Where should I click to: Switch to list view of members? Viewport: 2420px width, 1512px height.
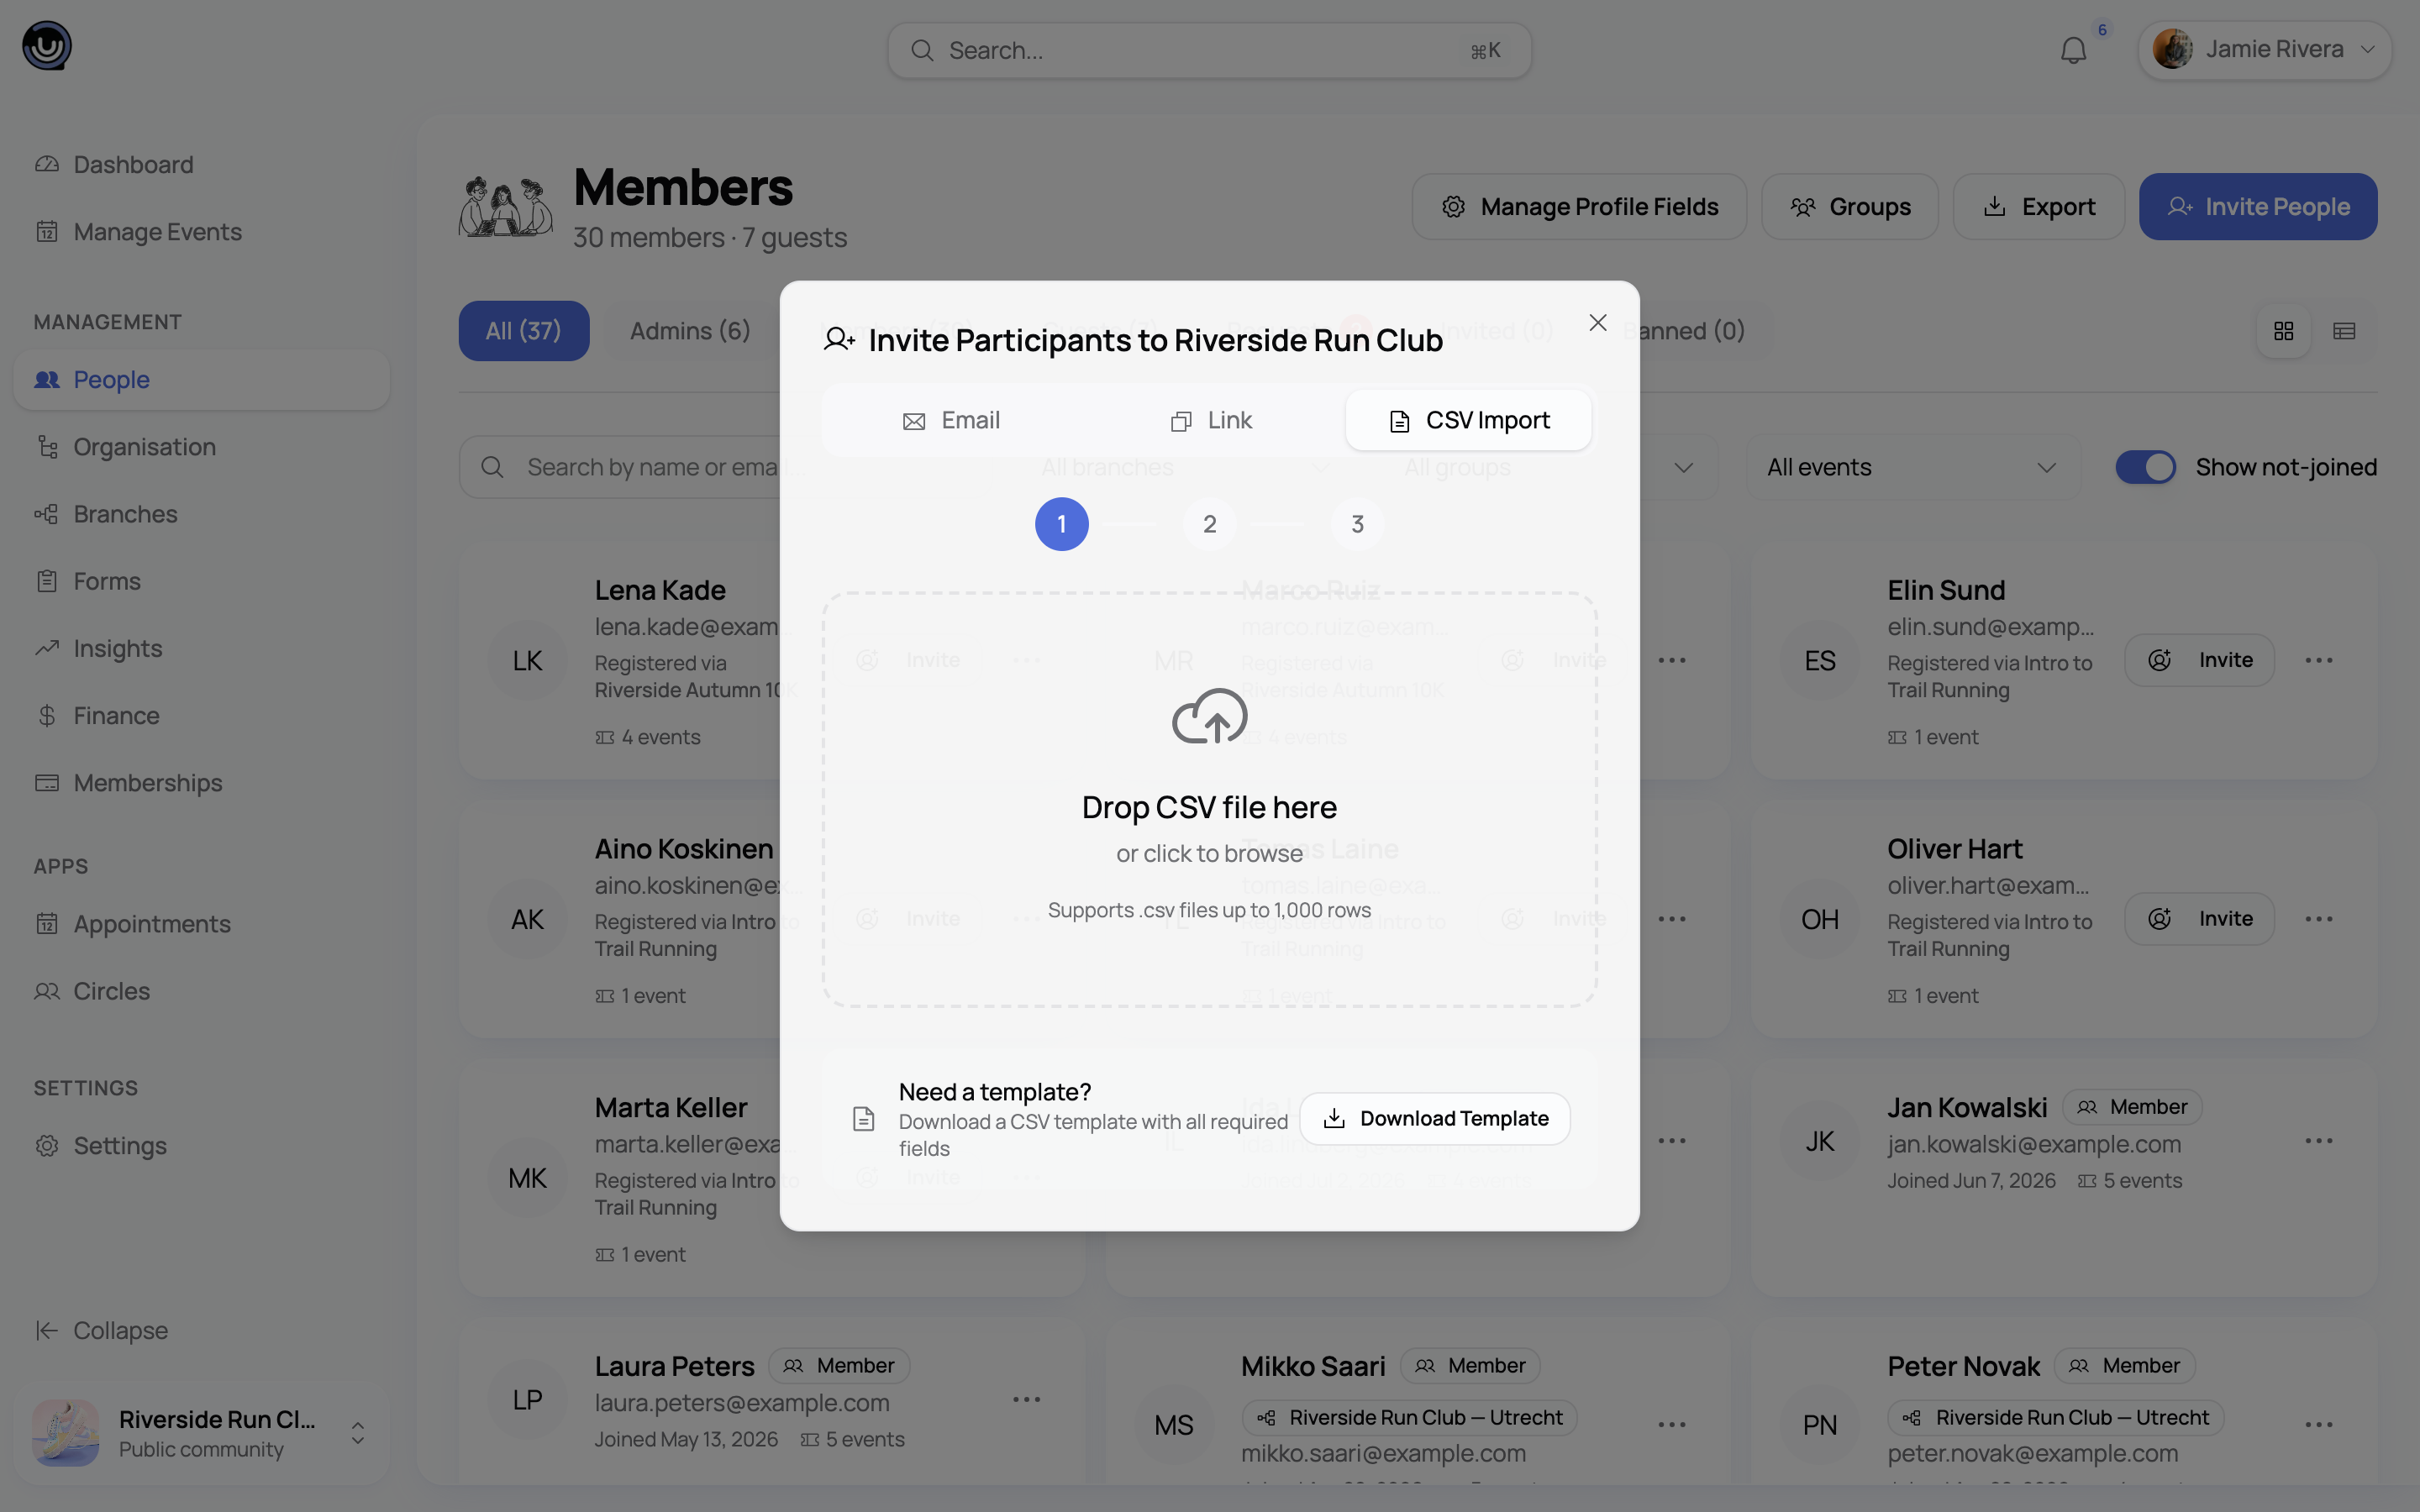[2344, 331]
